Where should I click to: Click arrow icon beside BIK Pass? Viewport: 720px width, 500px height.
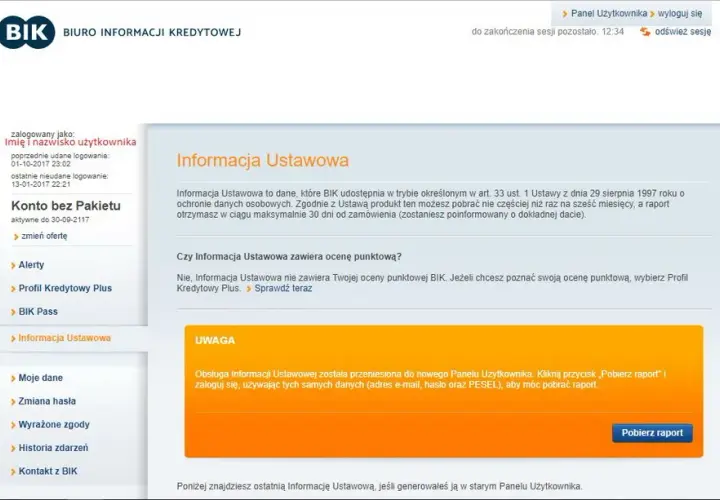click(x=13, y=312)
